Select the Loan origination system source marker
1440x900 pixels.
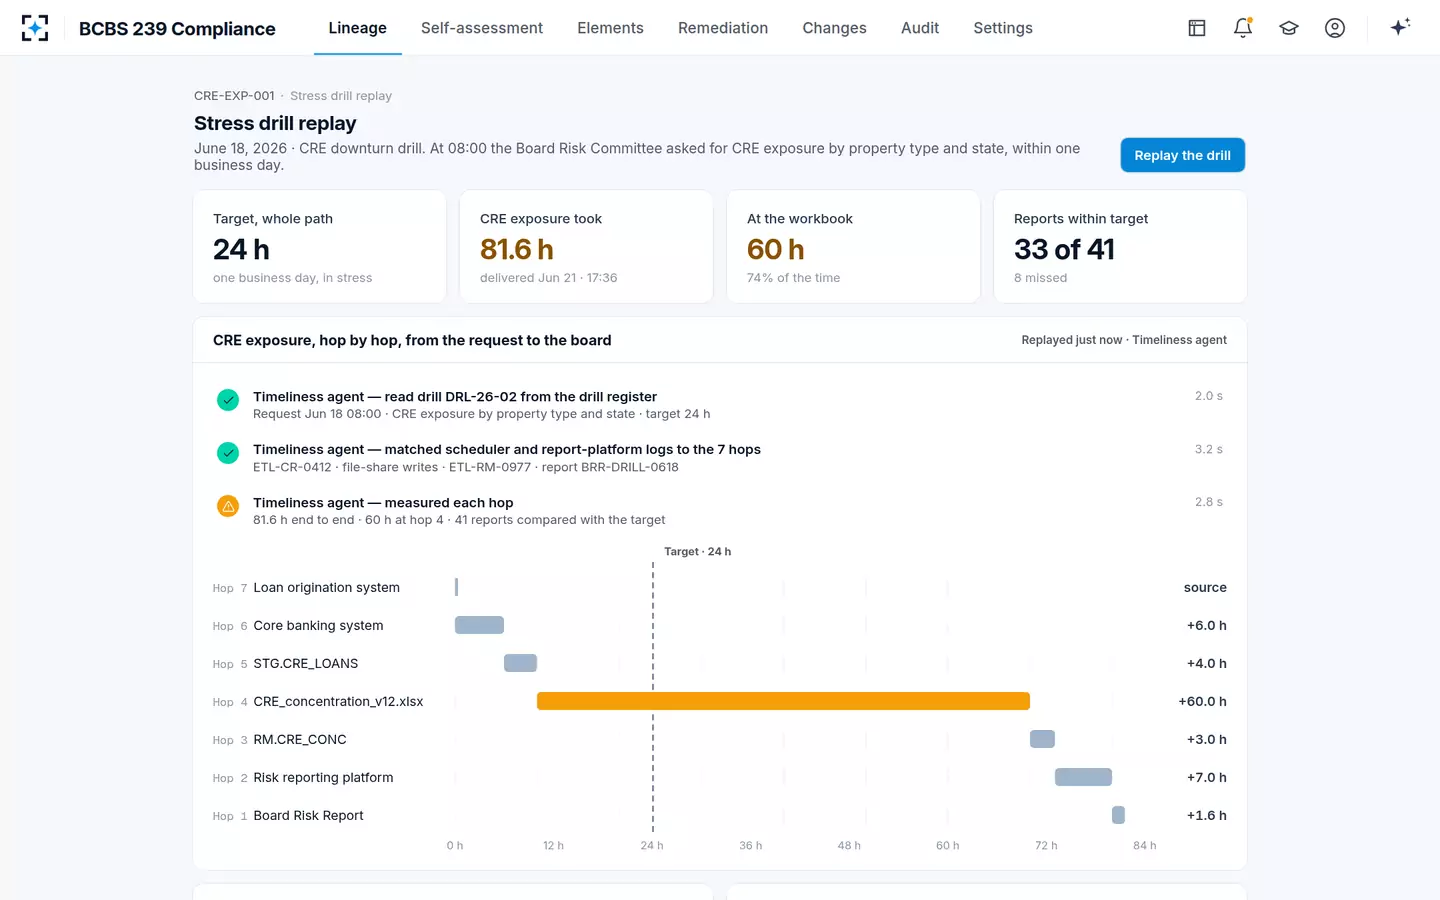click(x=456, y=587)
